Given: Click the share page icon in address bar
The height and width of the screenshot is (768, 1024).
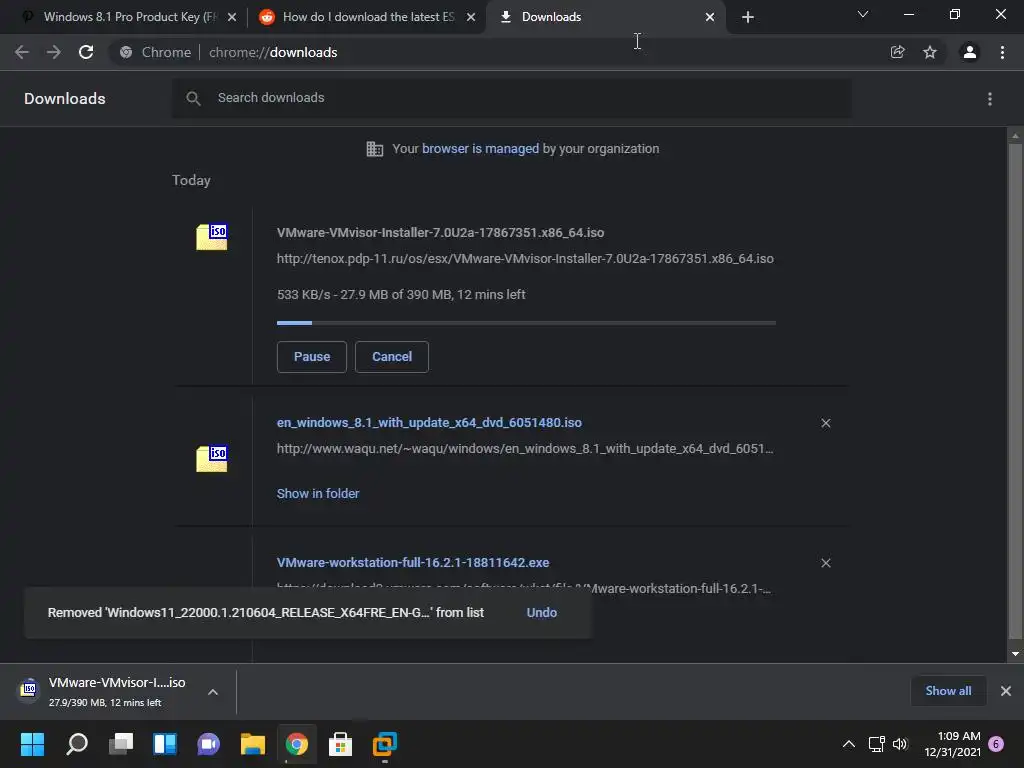Looking at the screenshot, I should point(897,52).
